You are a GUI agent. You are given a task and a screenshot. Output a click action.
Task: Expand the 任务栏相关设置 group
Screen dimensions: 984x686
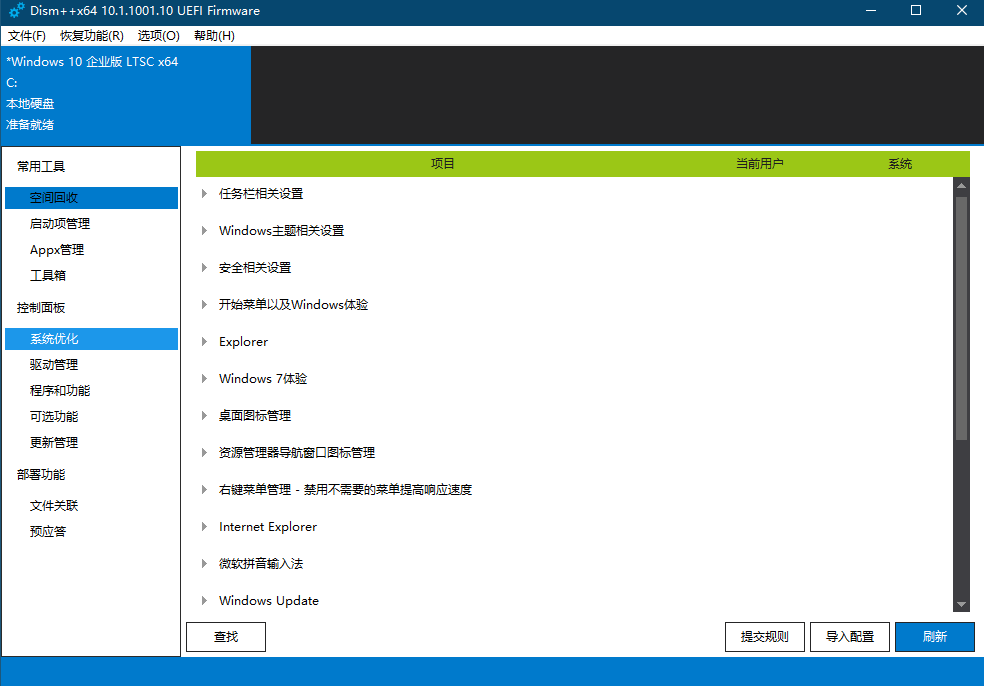[205, 194]
